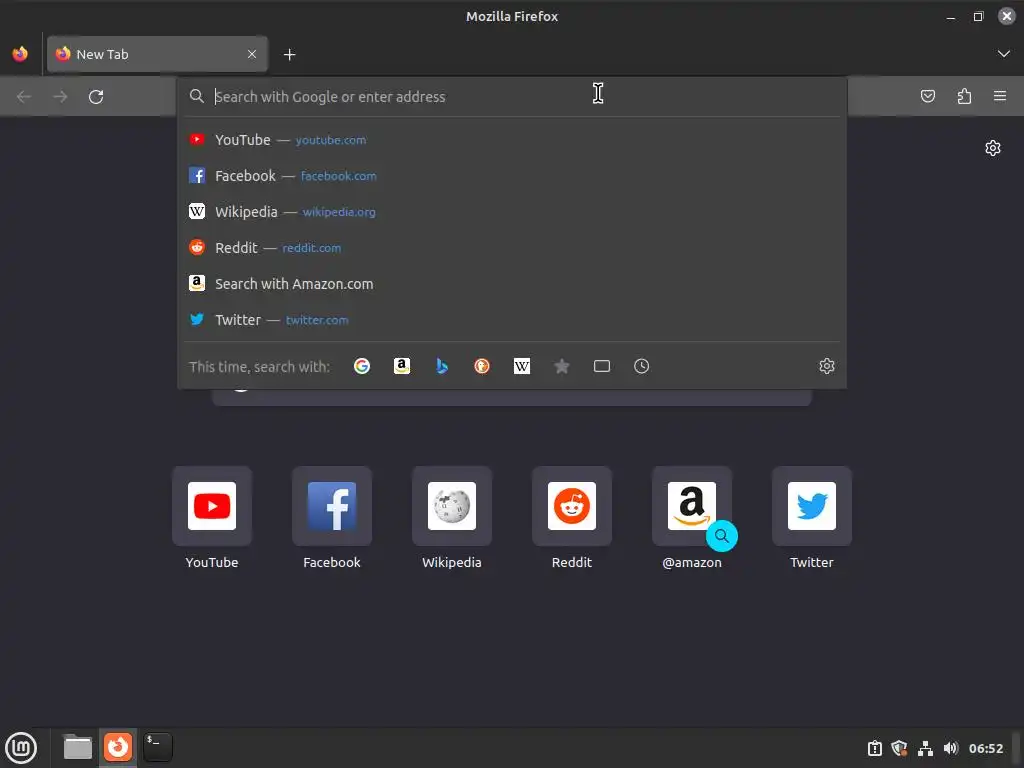Choose Wikipedia suggestion in address dropdown
Image resolution: width=1024 pixels, height=768 pixels.
click(512, 212)
